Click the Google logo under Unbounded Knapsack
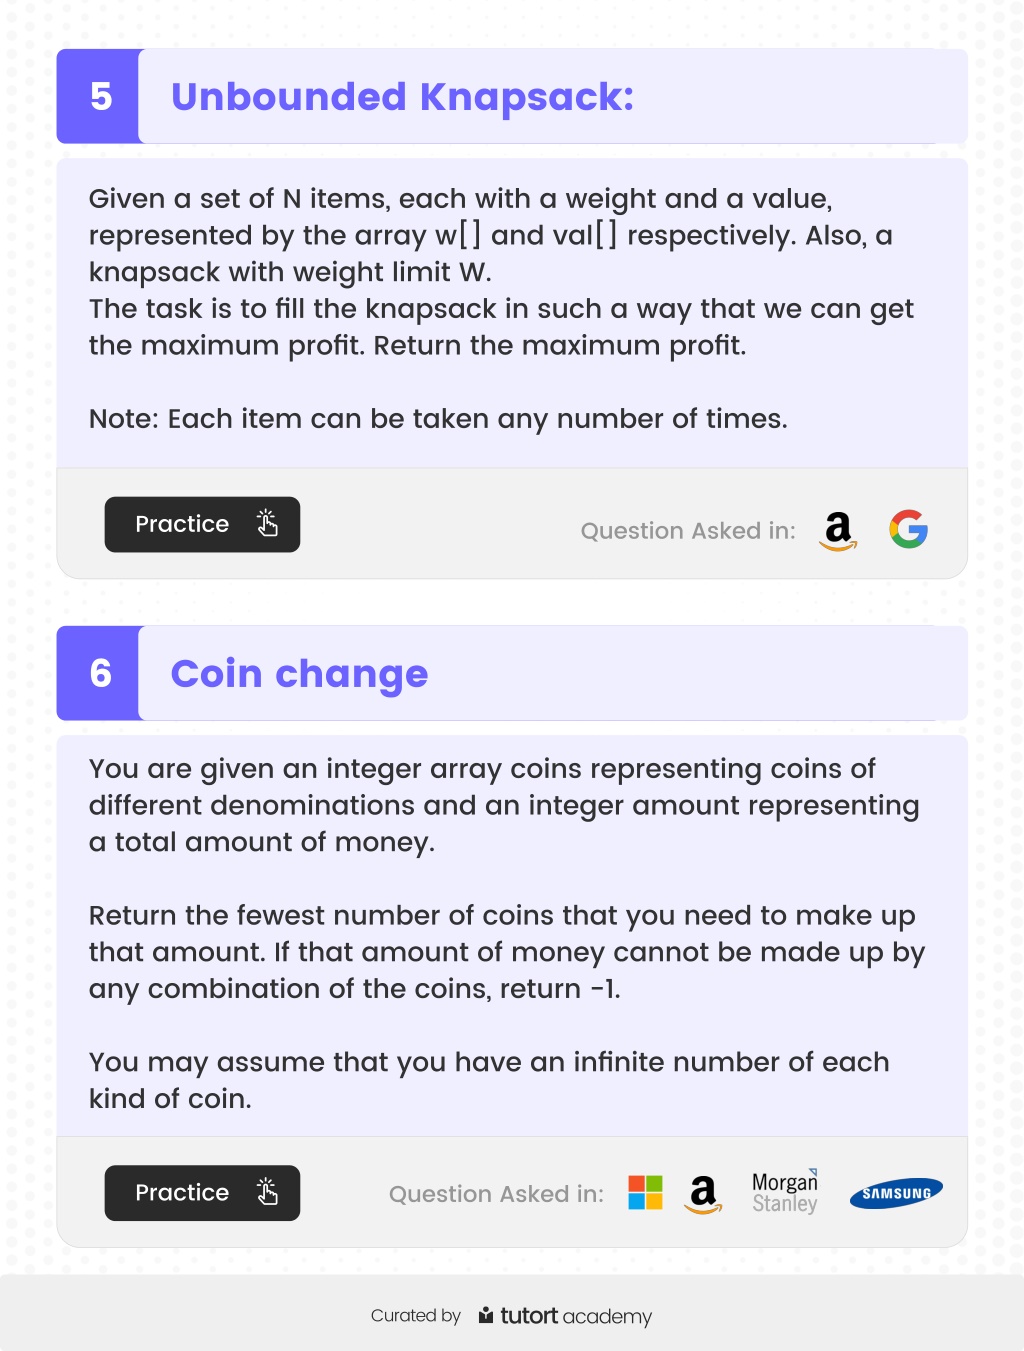1024x1351 pixels. (x=908, y=529)
